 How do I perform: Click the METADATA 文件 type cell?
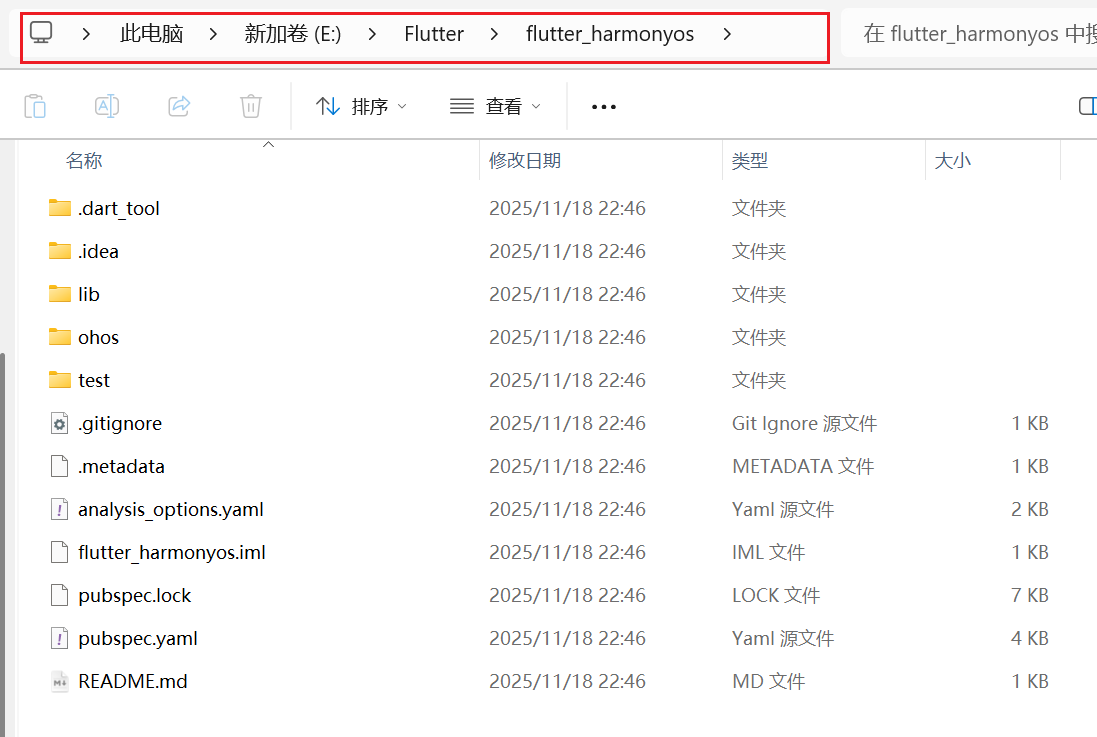click(803, 466)
